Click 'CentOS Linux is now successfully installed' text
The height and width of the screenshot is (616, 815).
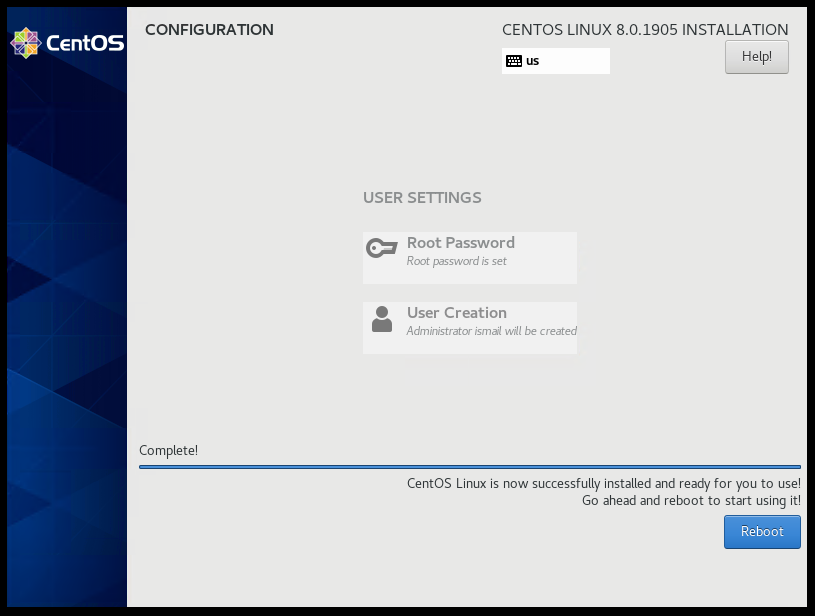click(604, 483)
